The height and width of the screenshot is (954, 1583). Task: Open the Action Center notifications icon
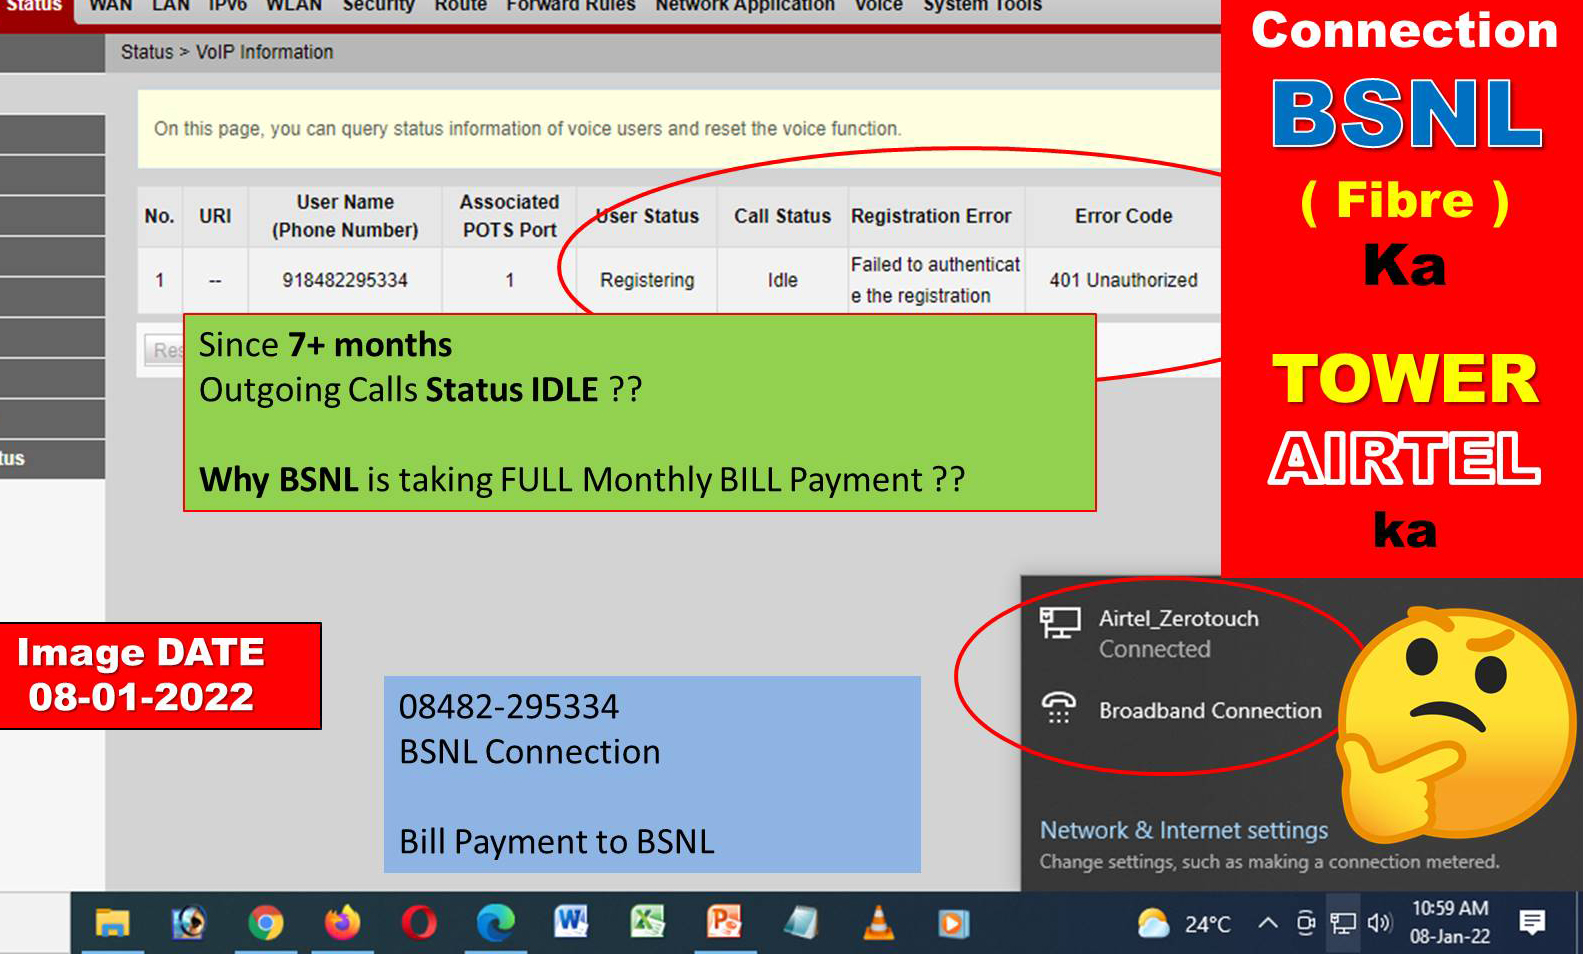pyautogui.click(x=1531, y=923)
